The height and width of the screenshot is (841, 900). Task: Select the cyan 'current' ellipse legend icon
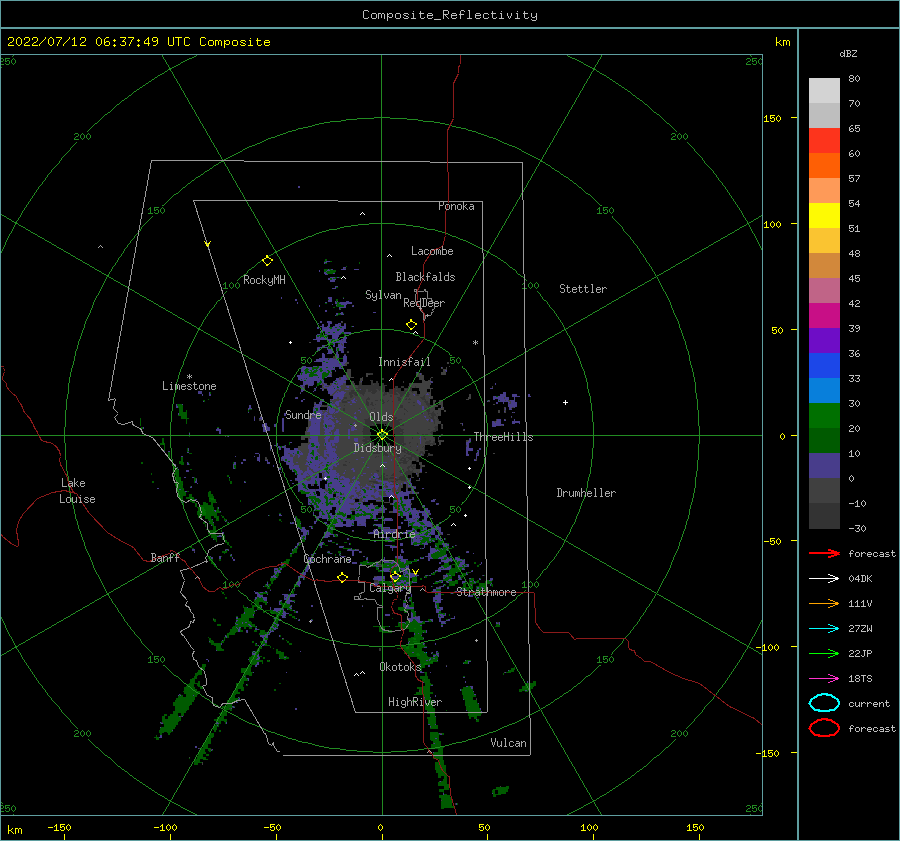click(824, 703)
